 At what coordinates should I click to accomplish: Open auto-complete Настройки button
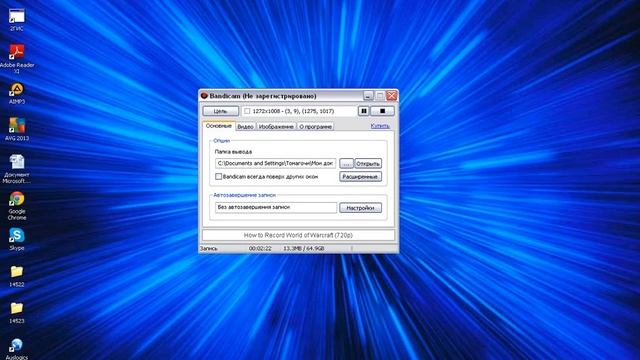coord(360,208)
